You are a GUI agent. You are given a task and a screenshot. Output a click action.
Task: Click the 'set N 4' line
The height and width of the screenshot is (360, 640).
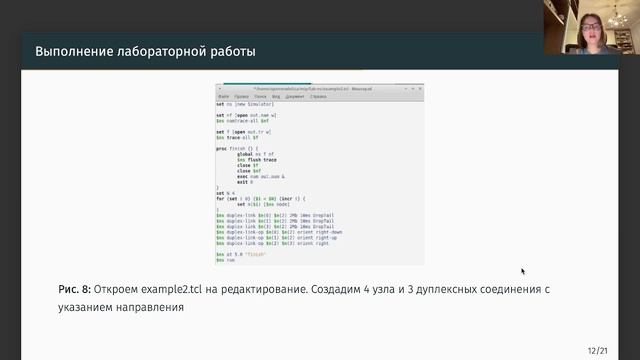click(225, 193)
